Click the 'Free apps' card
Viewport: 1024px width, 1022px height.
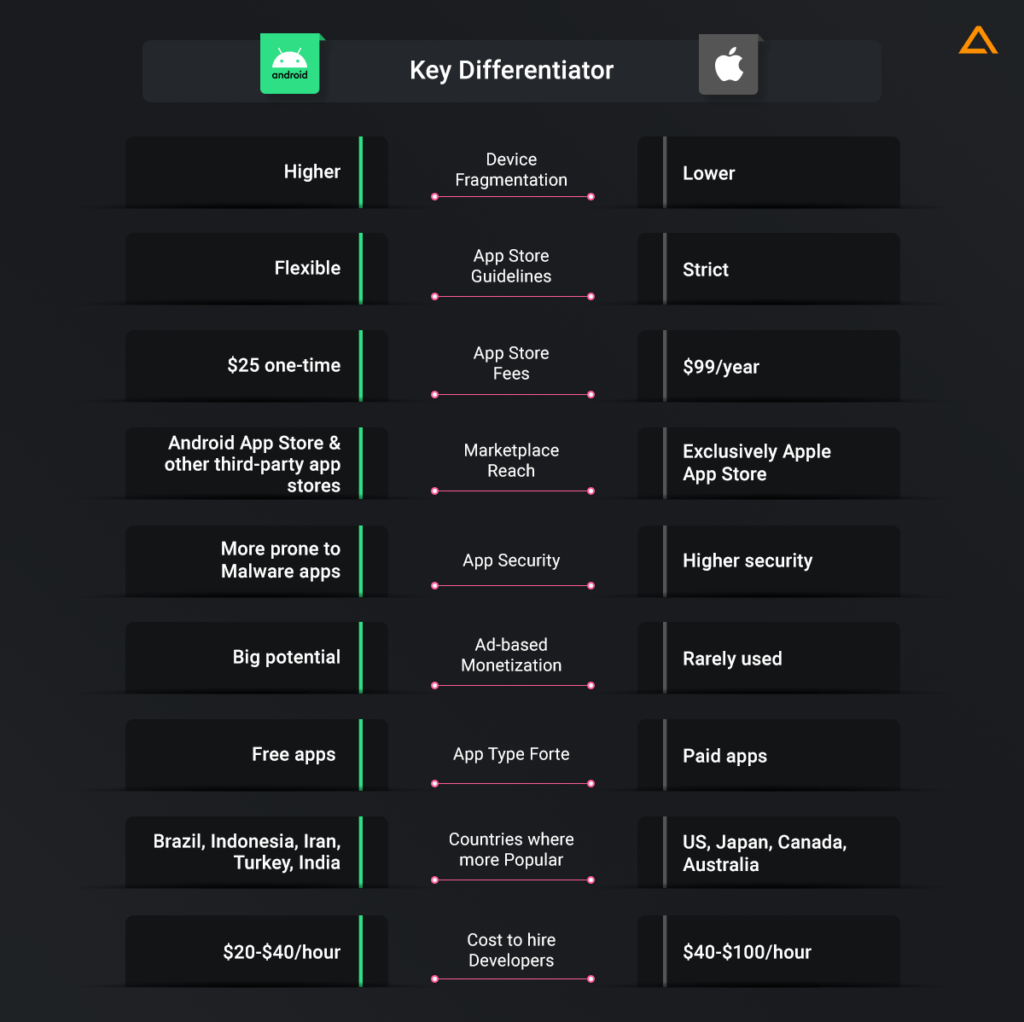click(257, 755)
